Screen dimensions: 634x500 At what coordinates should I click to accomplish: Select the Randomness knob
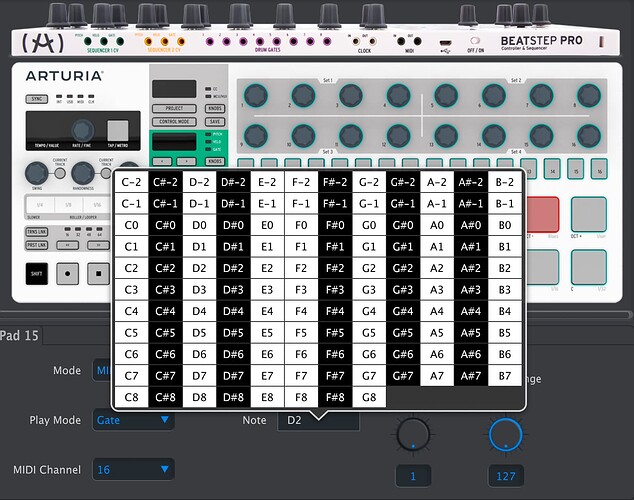pyautogui.click(x=83, y=173)
